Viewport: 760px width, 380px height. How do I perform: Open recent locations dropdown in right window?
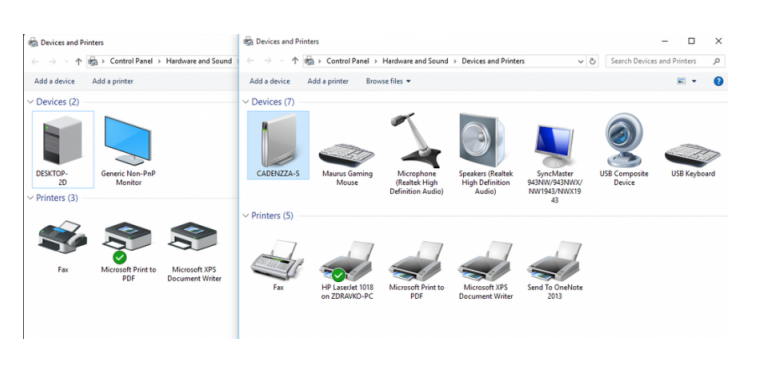click(282, 61)
